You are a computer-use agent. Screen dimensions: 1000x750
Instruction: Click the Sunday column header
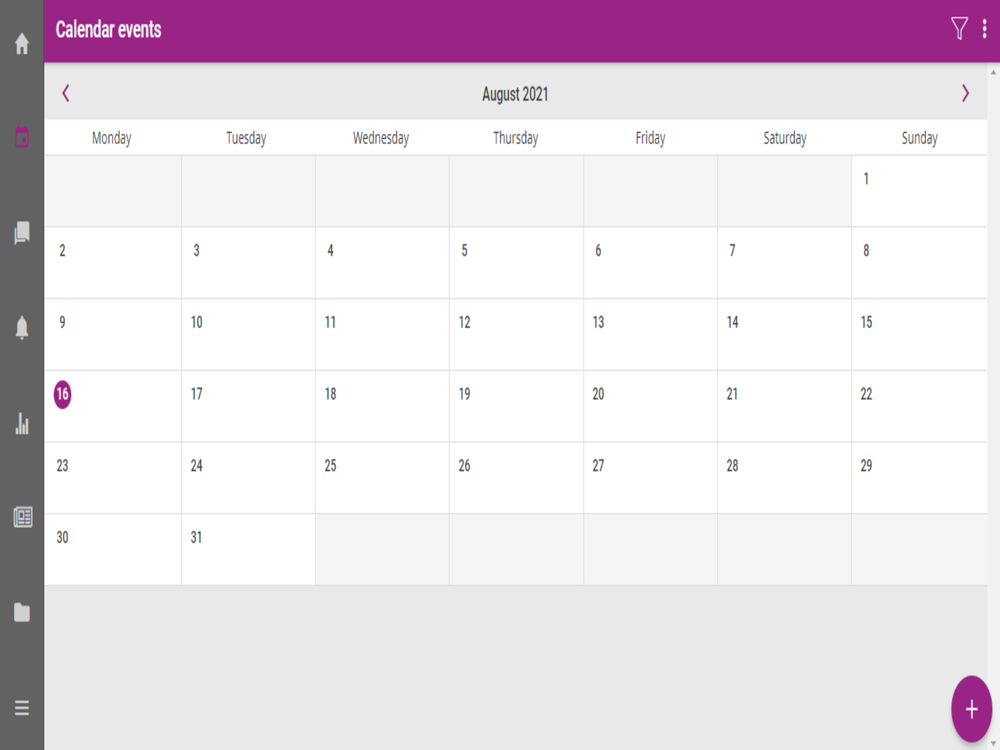click(919, 138)
